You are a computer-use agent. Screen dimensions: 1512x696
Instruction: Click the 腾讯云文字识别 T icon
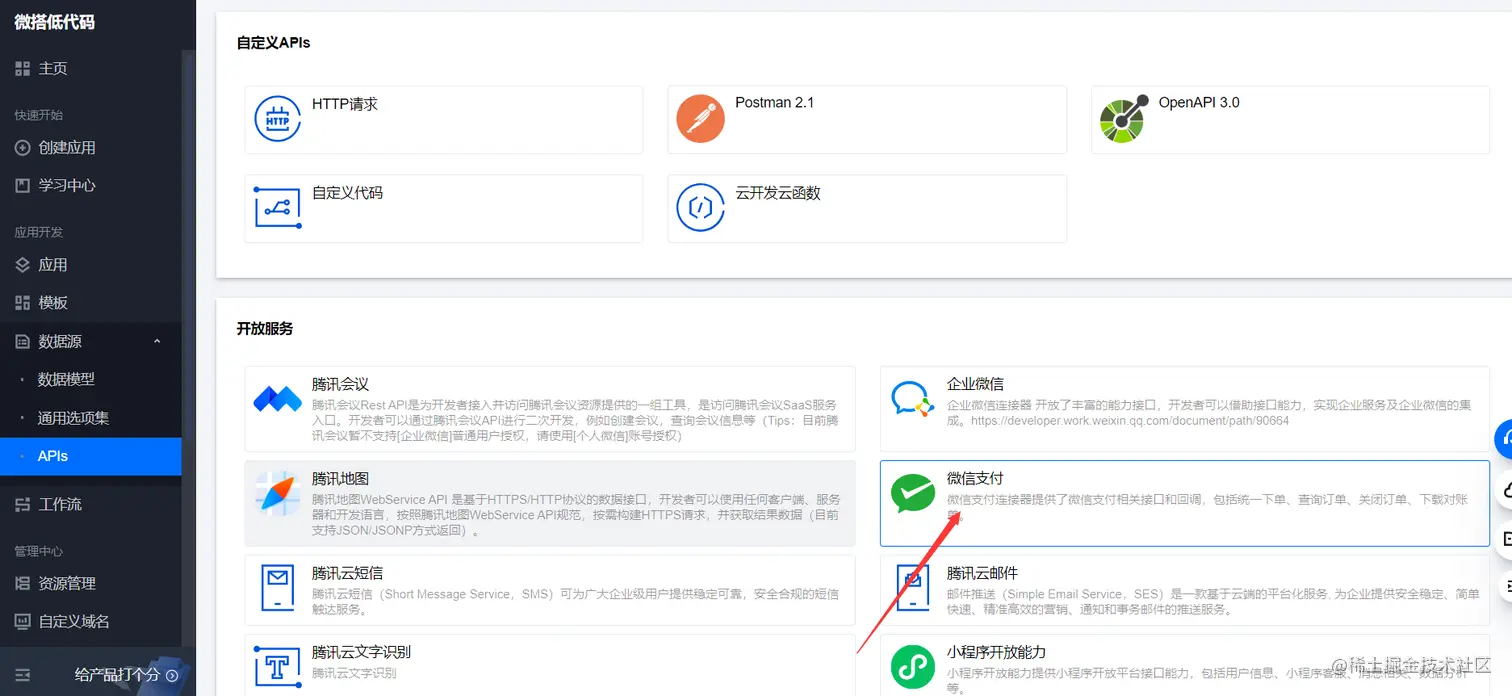pyautogui.click(x=277, y=667)
